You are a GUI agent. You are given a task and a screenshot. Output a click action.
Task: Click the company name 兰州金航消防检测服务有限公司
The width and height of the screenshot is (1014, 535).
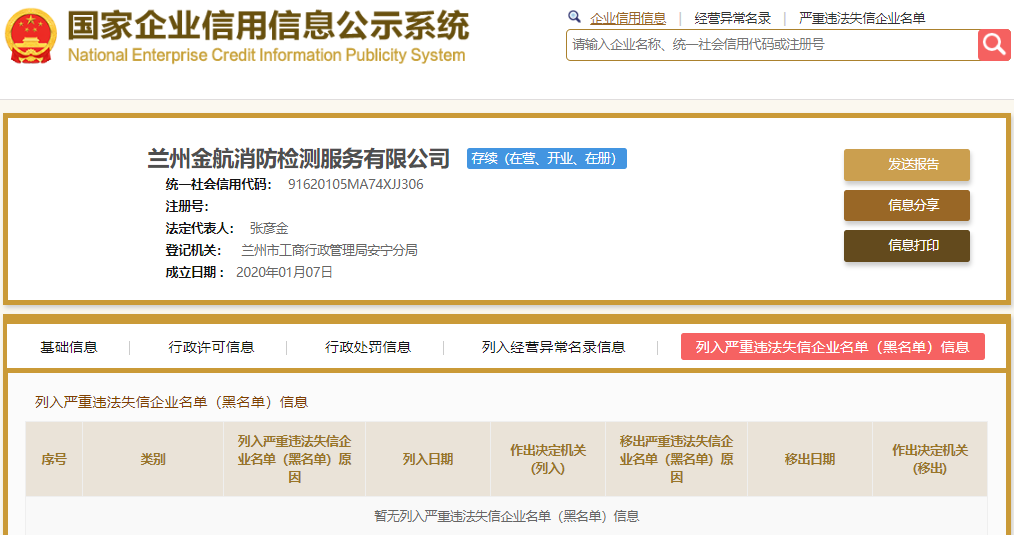(x=299, y=158)
